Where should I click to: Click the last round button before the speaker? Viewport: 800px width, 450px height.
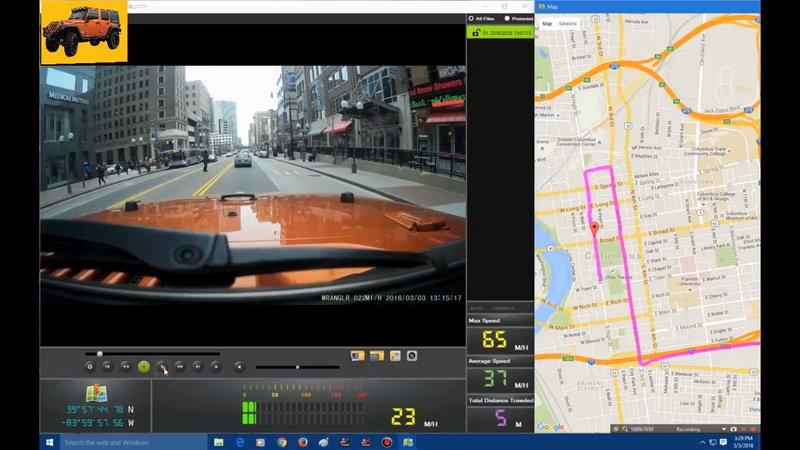(x=216, y=366)
